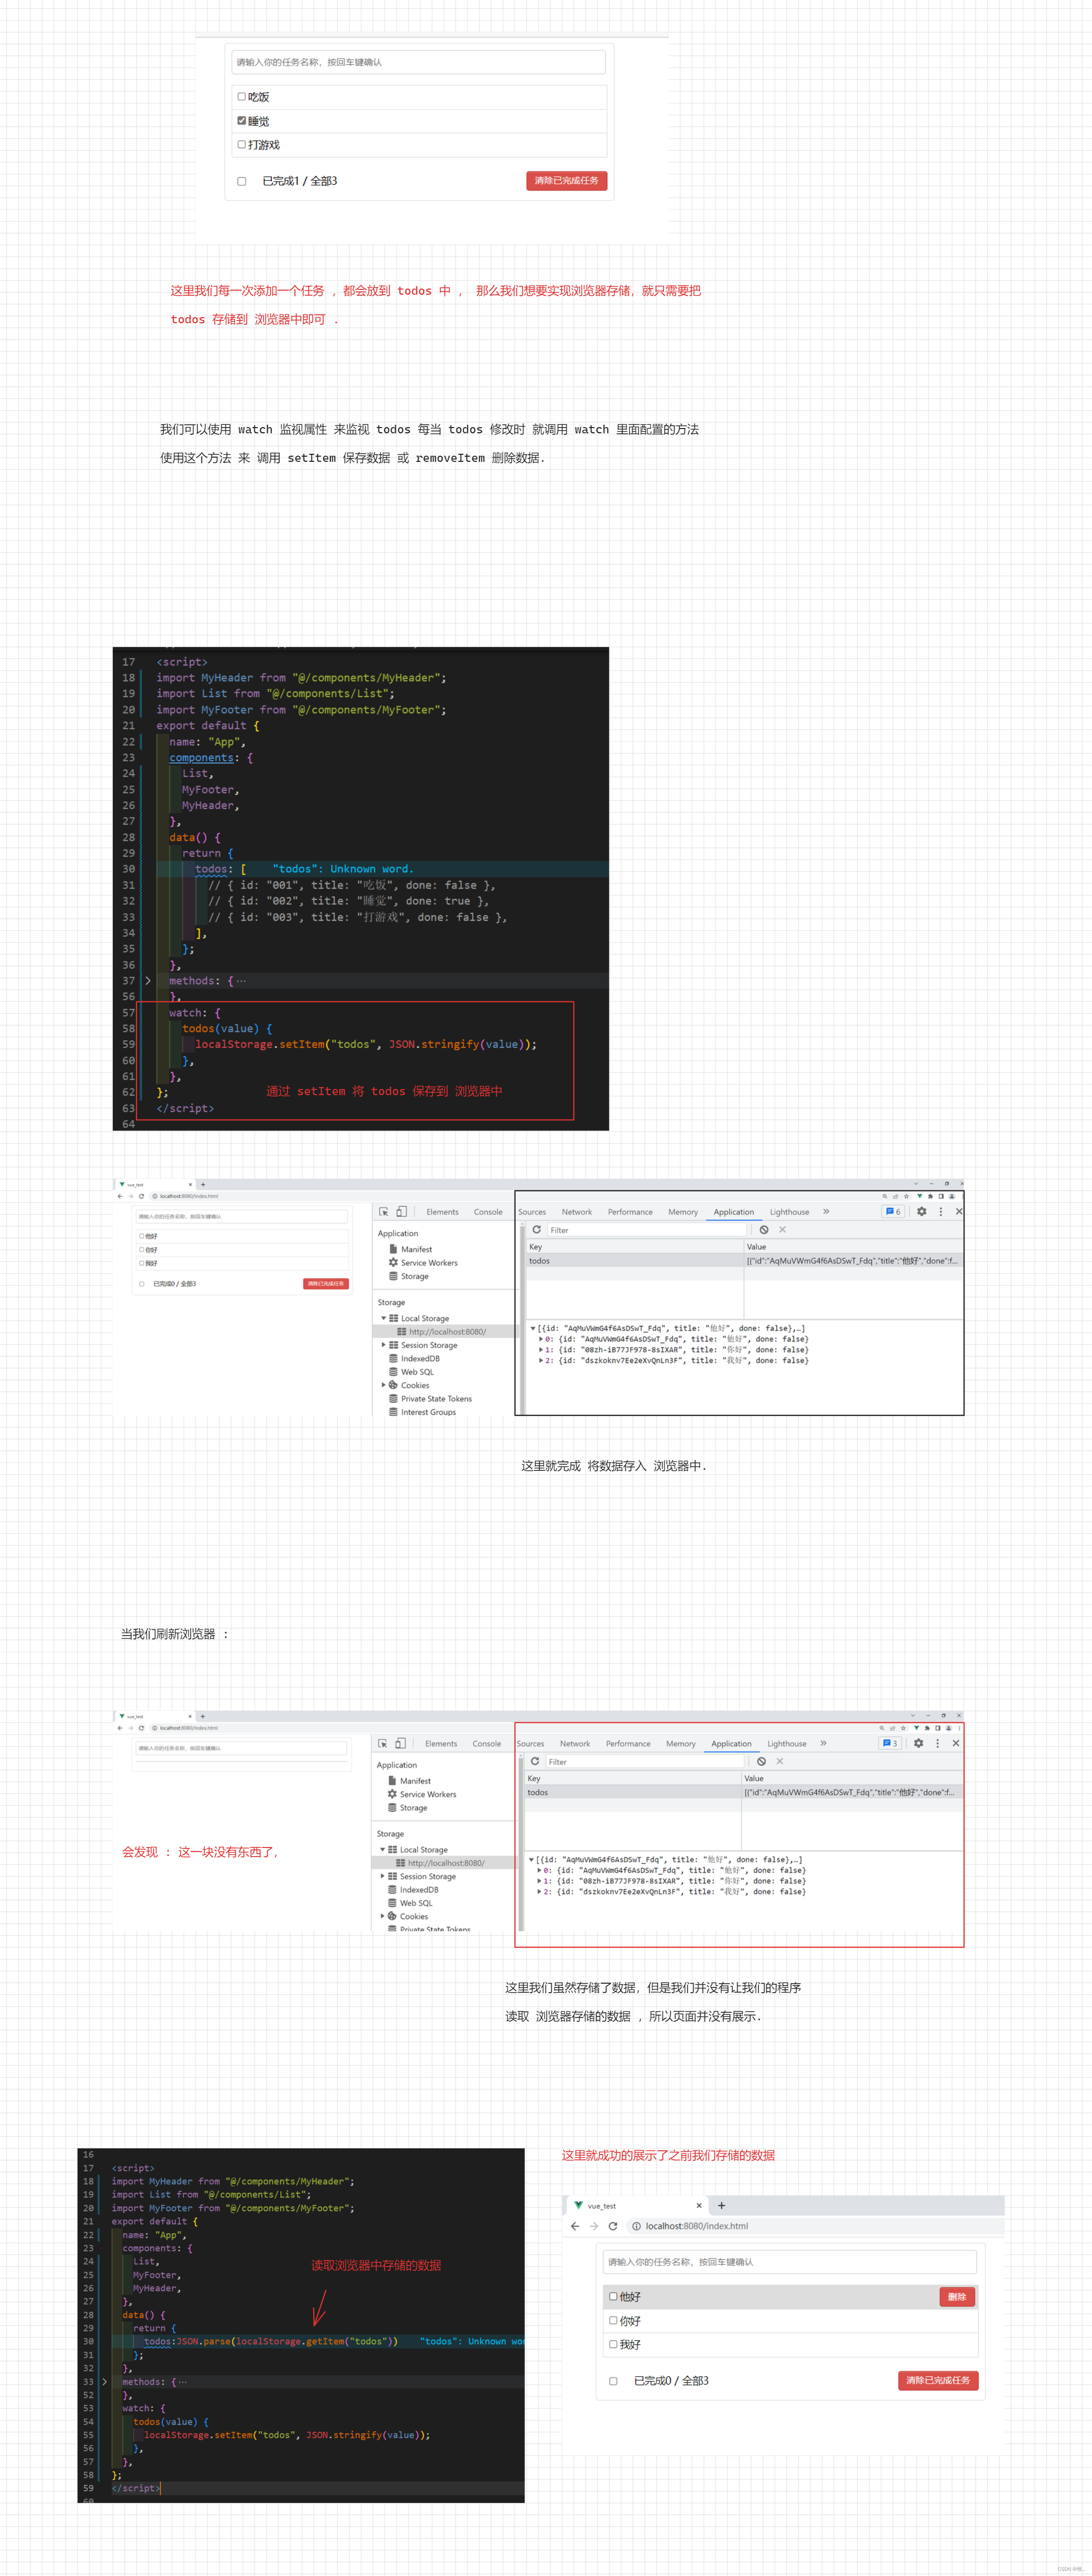Select Manifest in DevTools with badge 6

[x=416, y=1249]
